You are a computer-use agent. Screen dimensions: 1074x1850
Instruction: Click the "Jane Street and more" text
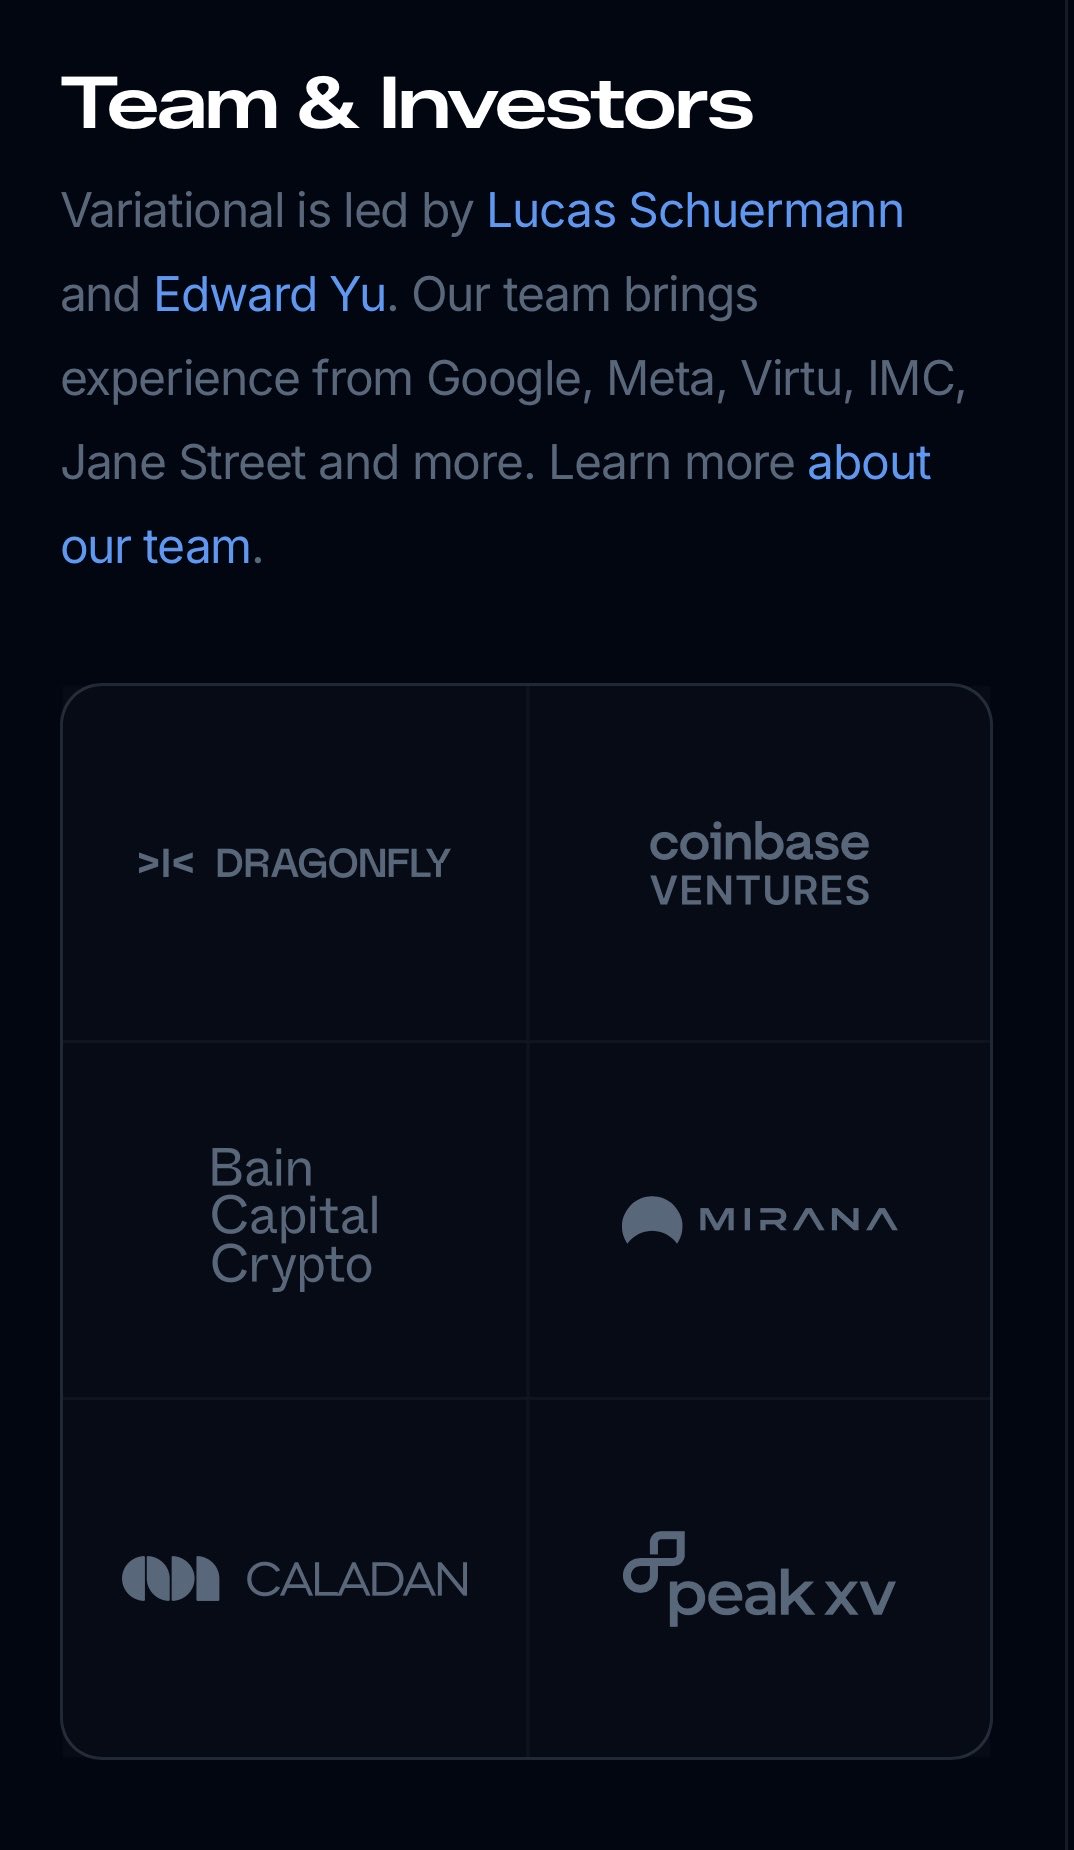pyautogui.click(x=298, y=463)
